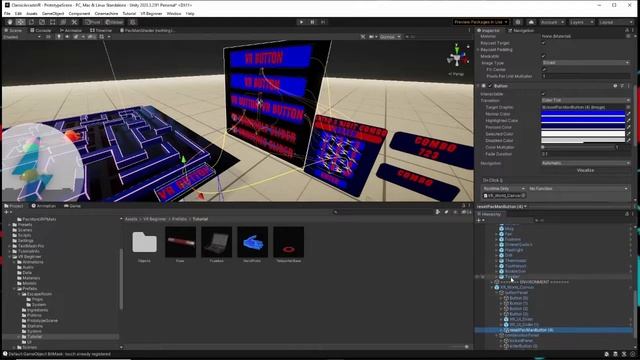The image size is (640, 360).
Task: Toggle the 2D scene view button
Action: (48, 37)
